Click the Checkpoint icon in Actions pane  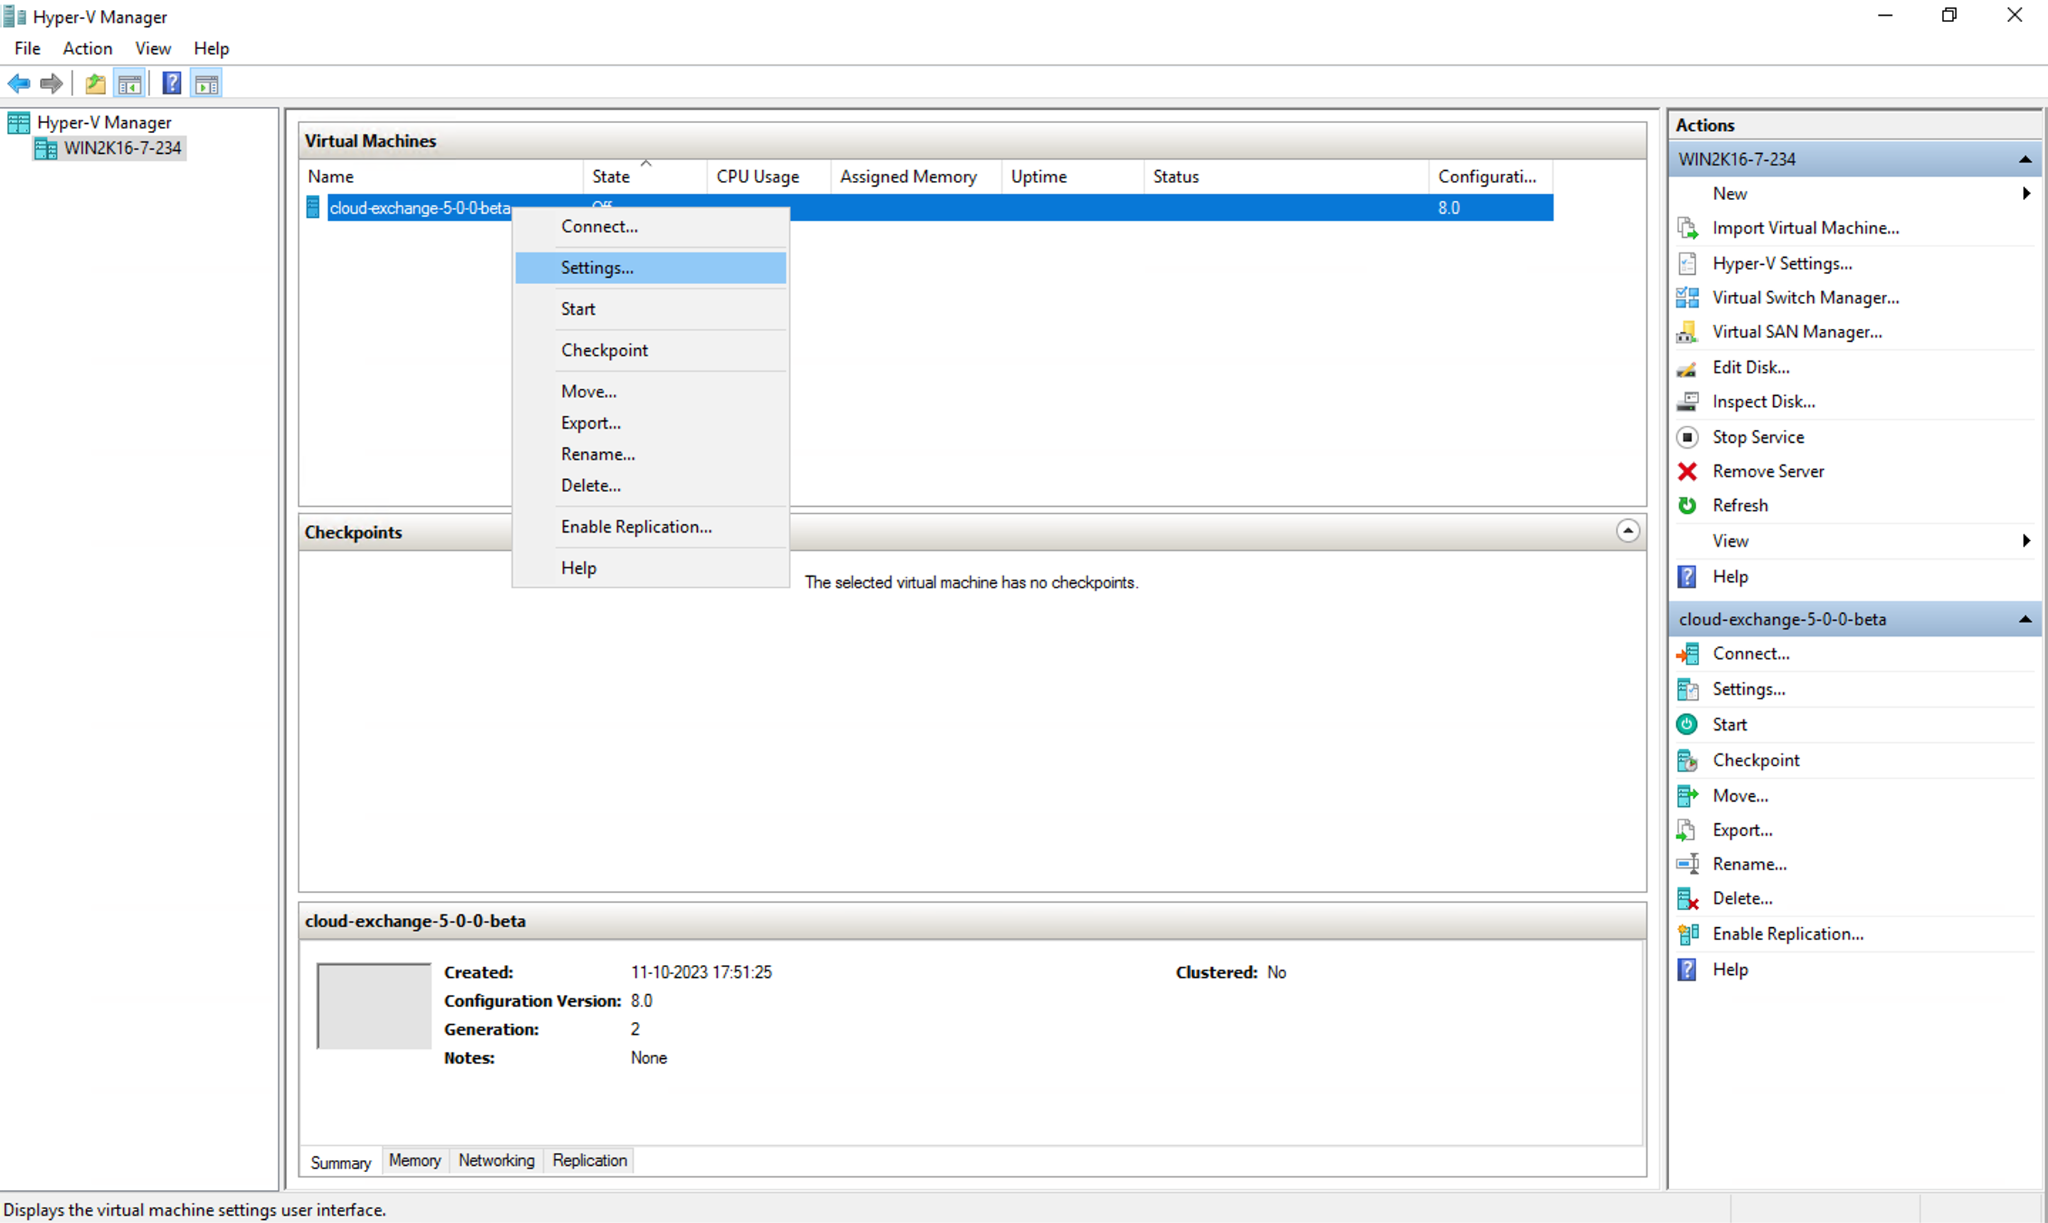coord(1687,760)
